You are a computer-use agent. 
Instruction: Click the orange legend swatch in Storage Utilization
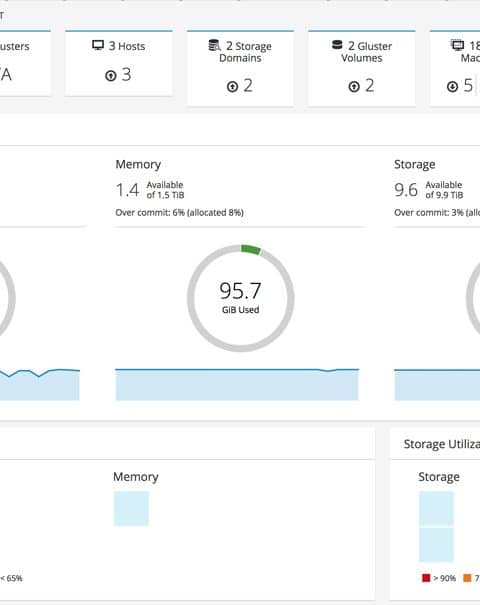[467, 578]
